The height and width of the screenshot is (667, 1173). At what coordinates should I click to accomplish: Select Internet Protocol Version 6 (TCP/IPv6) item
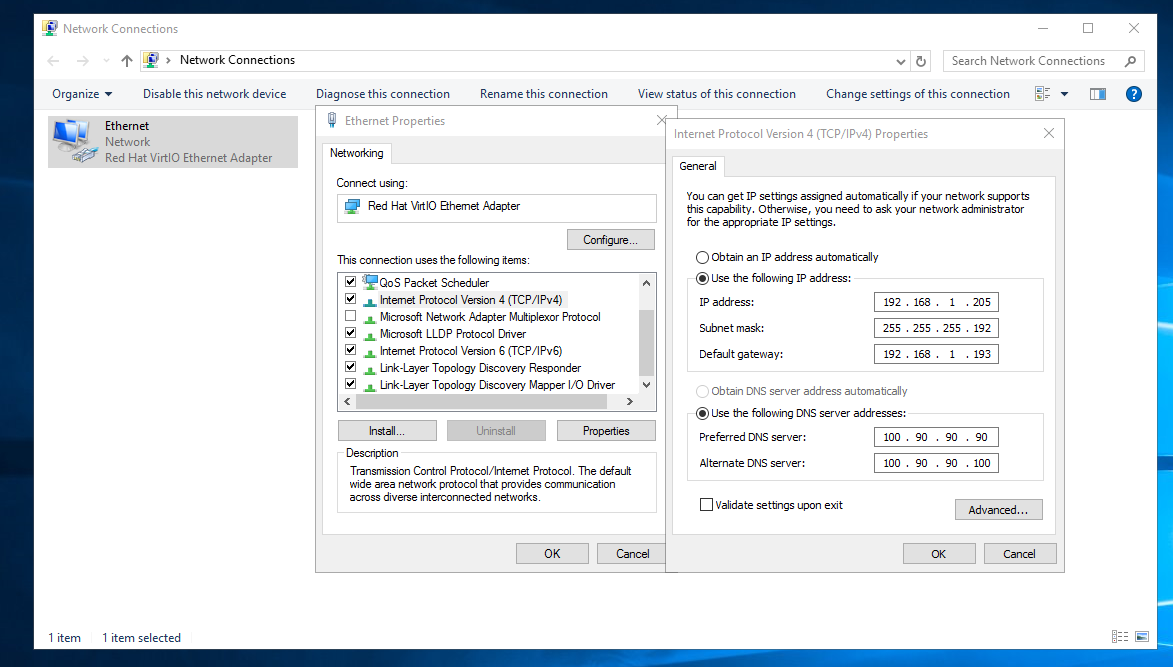471,351
